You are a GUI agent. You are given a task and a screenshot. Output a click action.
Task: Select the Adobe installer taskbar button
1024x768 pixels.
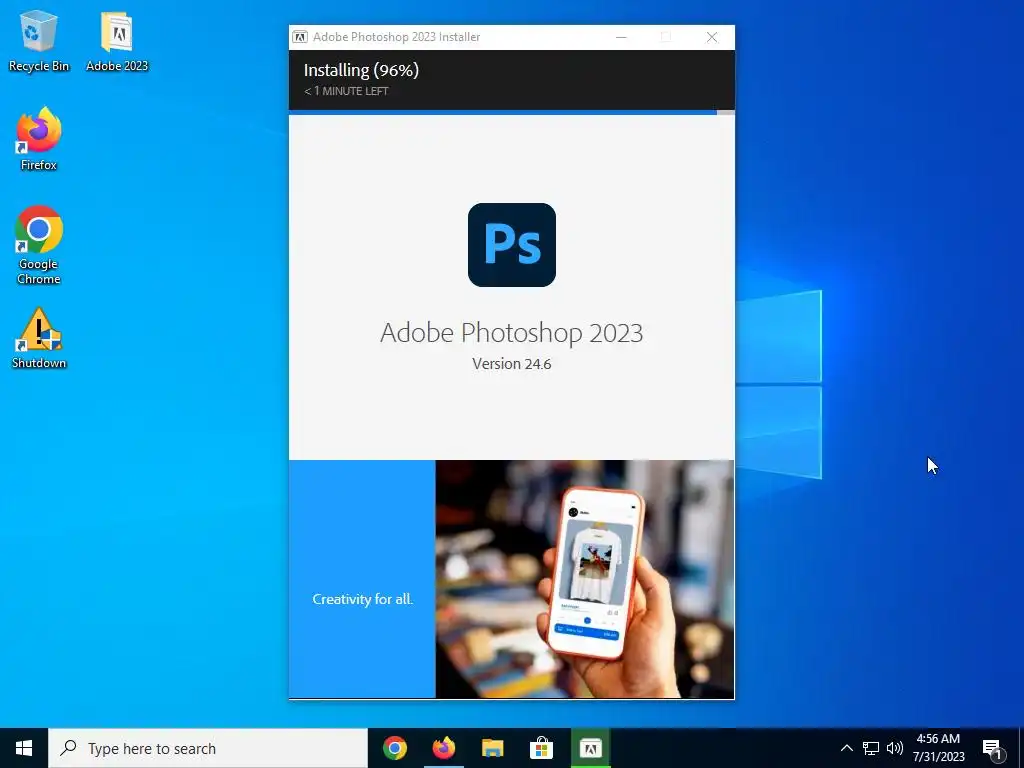(590, 748)
